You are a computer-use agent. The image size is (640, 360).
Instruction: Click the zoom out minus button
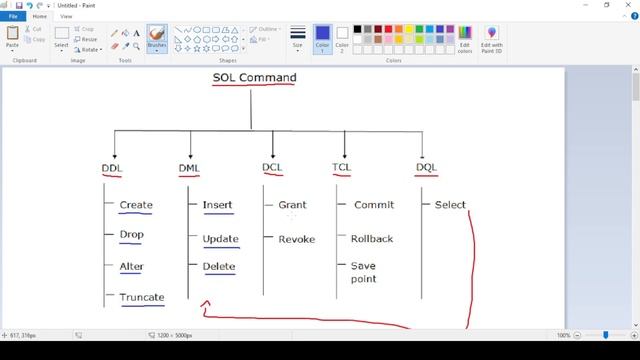(577, 335)
